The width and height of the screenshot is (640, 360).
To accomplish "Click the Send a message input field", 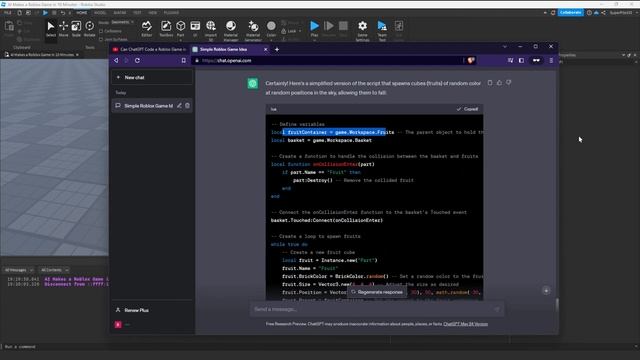I will point(377,309).
